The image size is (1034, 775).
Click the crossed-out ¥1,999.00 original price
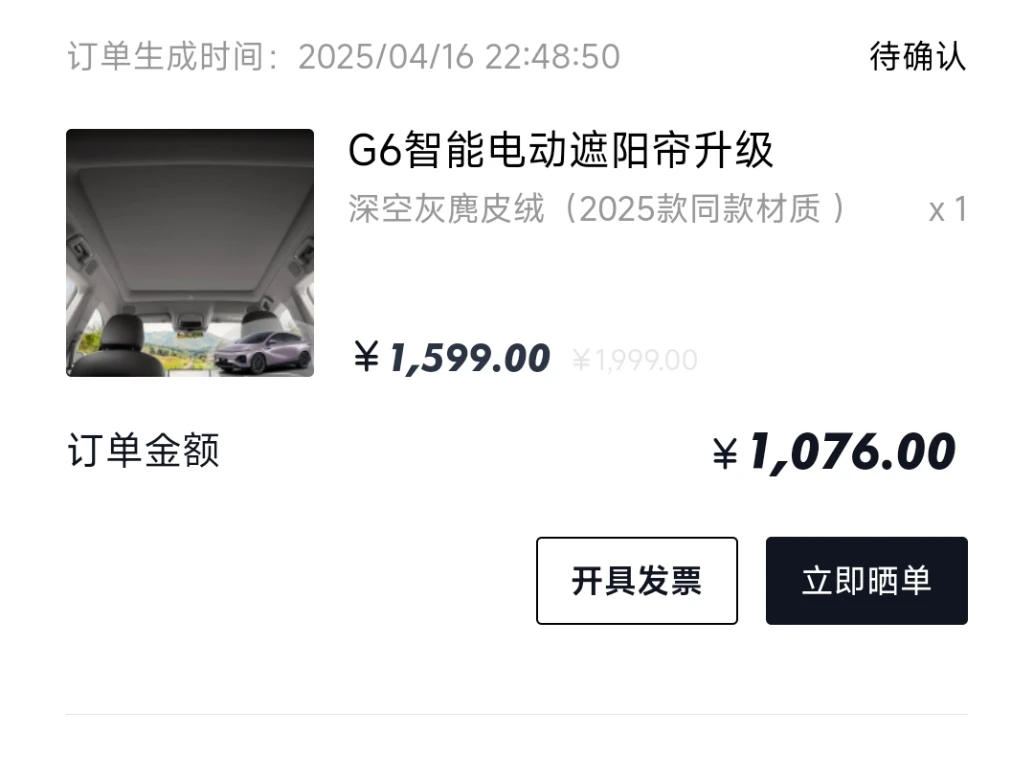pyautogui.click(x=635, y=360)
